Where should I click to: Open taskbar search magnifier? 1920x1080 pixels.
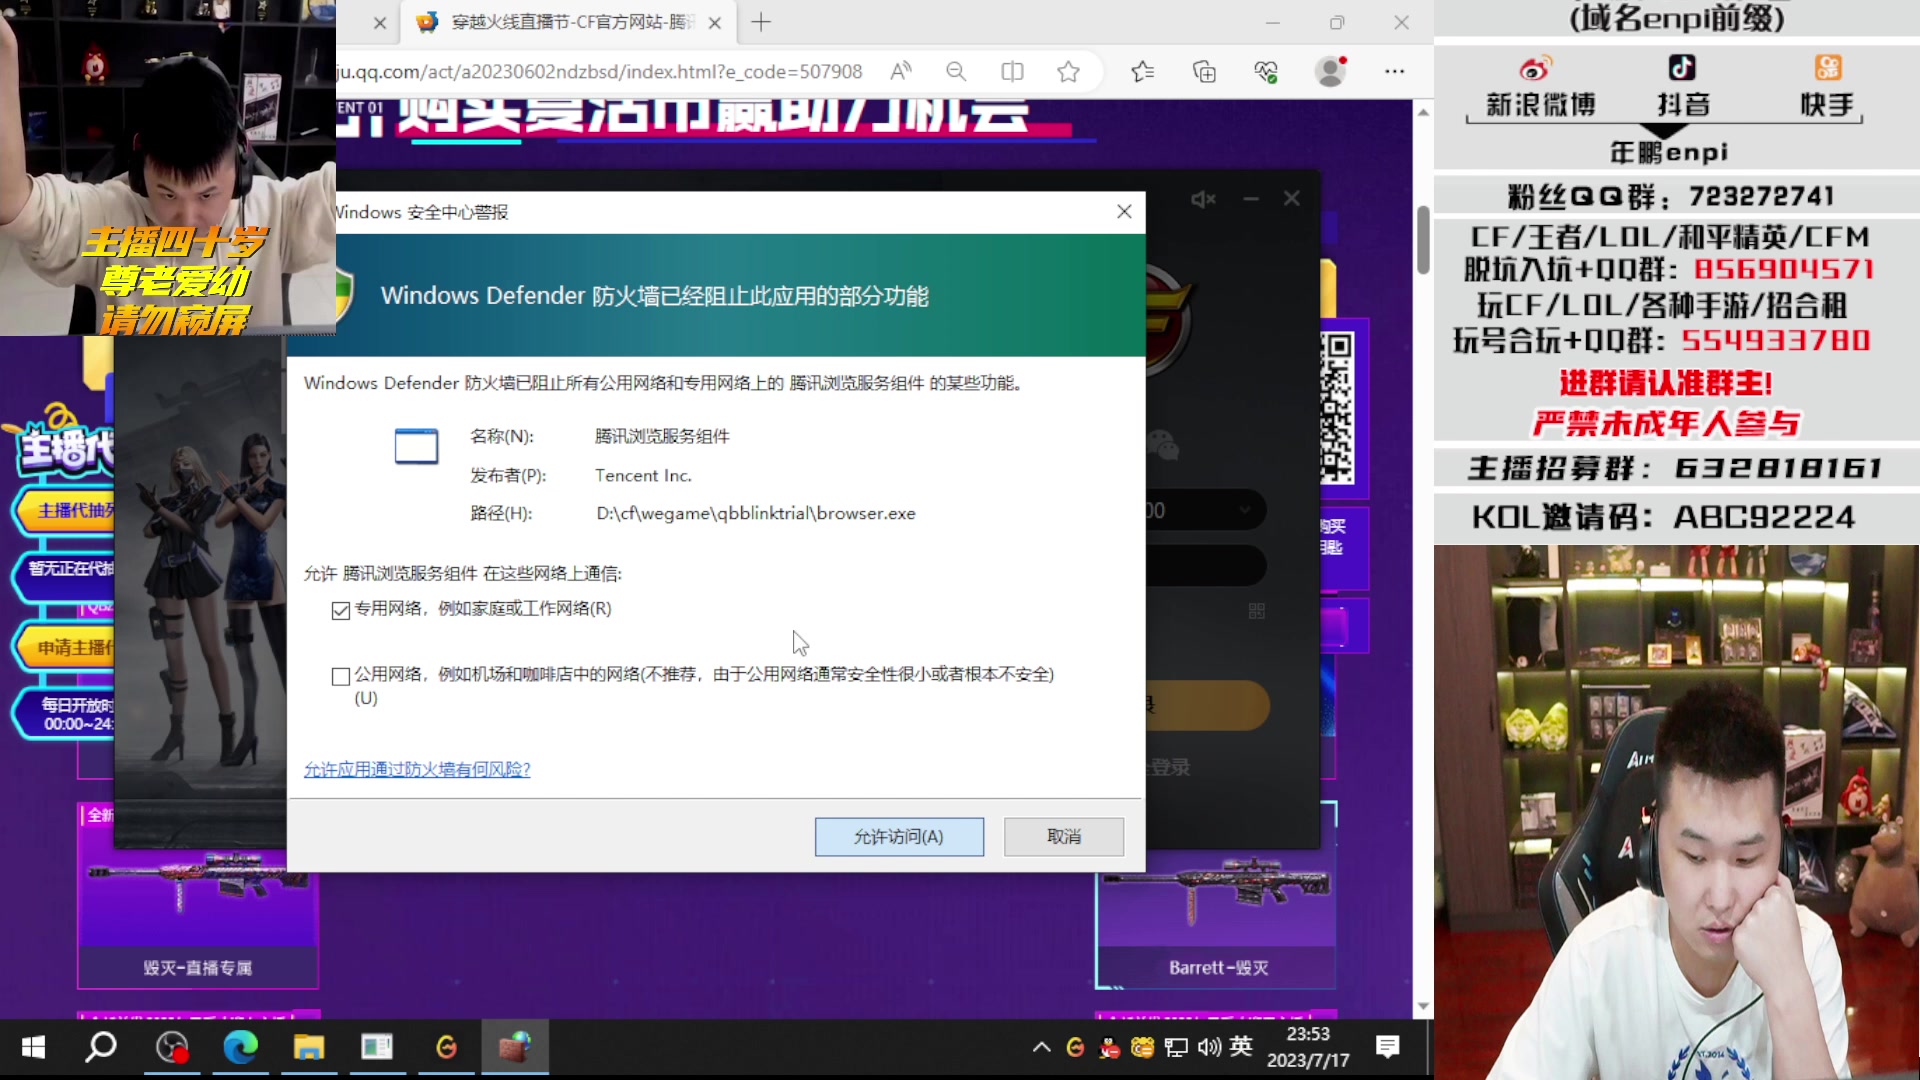[x=101, y=1047]
